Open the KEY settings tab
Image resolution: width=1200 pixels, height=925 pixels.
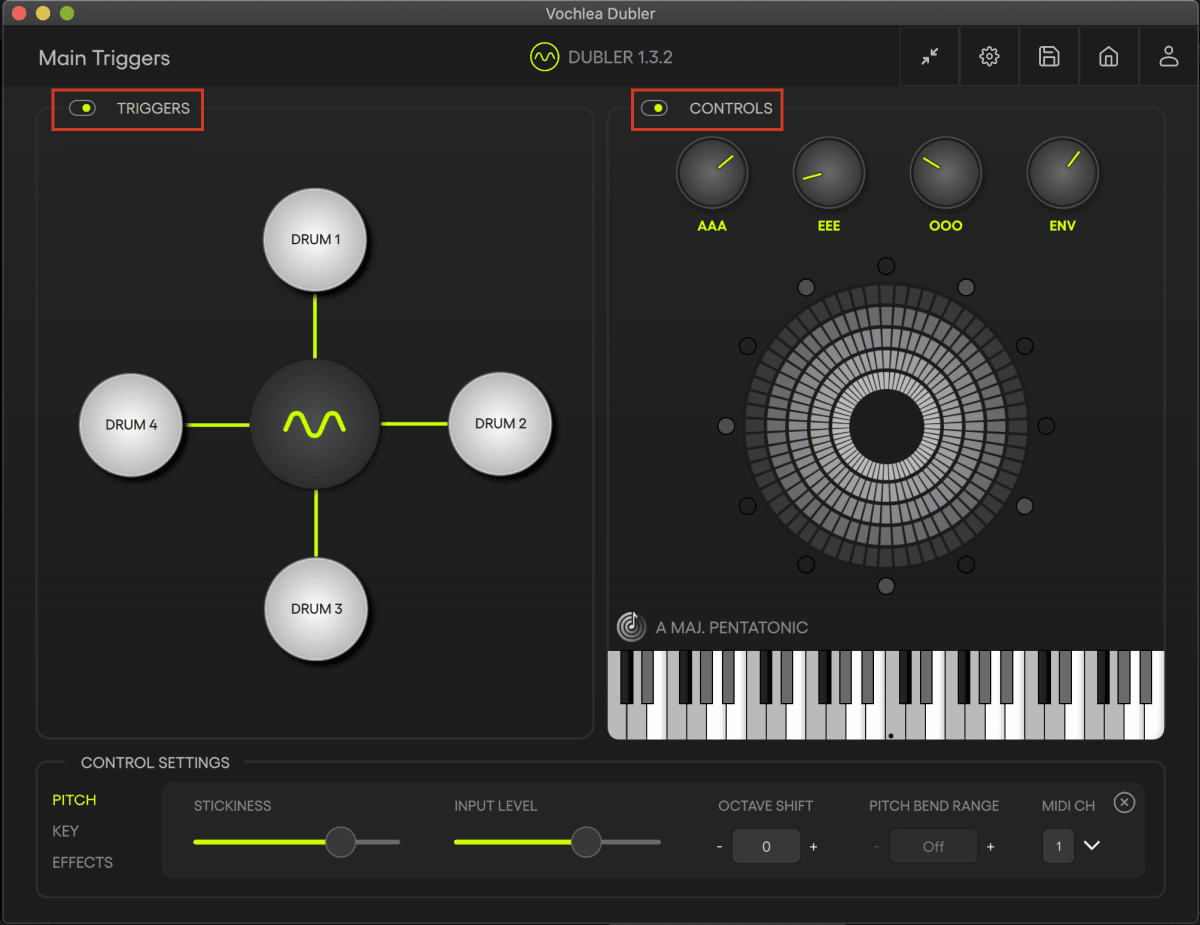click(65, 831)
